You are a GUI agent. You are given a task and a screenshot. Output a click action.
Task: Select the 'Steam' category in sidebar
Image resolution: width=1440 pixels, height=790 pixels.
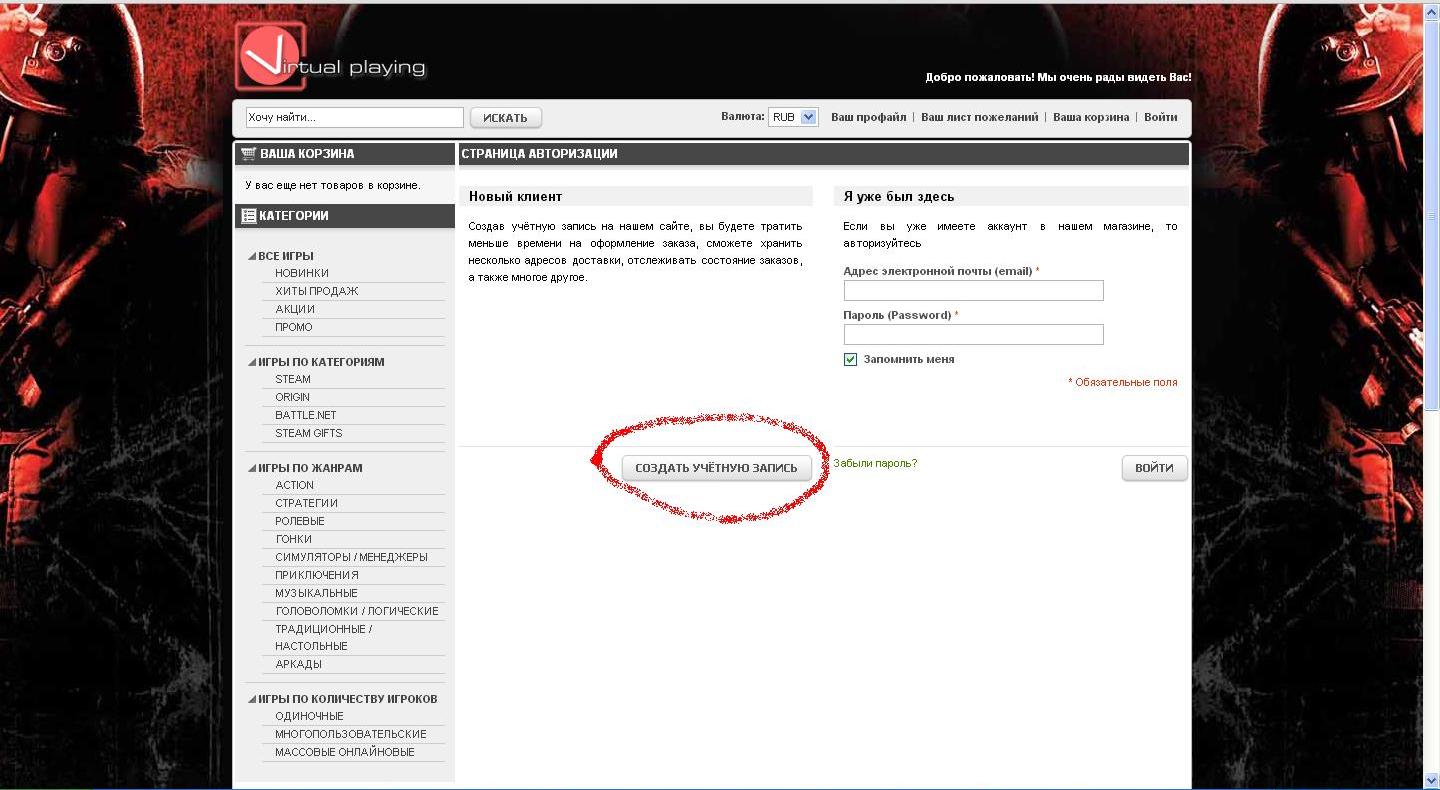click(293, 379)
